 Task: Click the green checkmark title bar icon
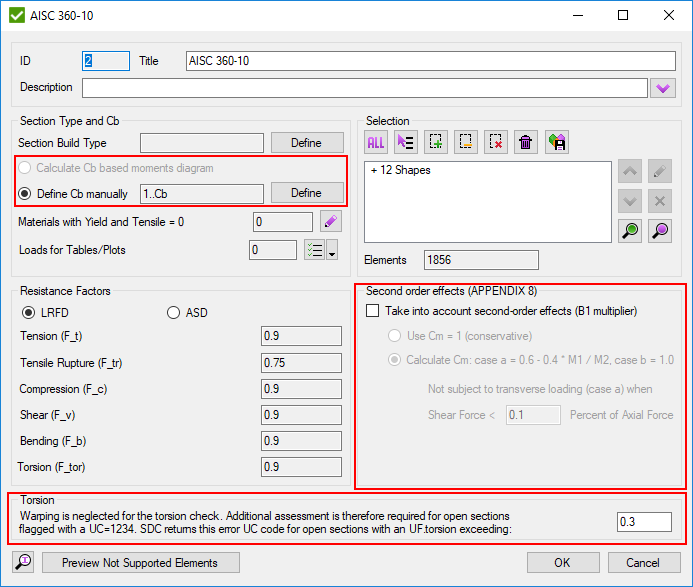(17, 15)
